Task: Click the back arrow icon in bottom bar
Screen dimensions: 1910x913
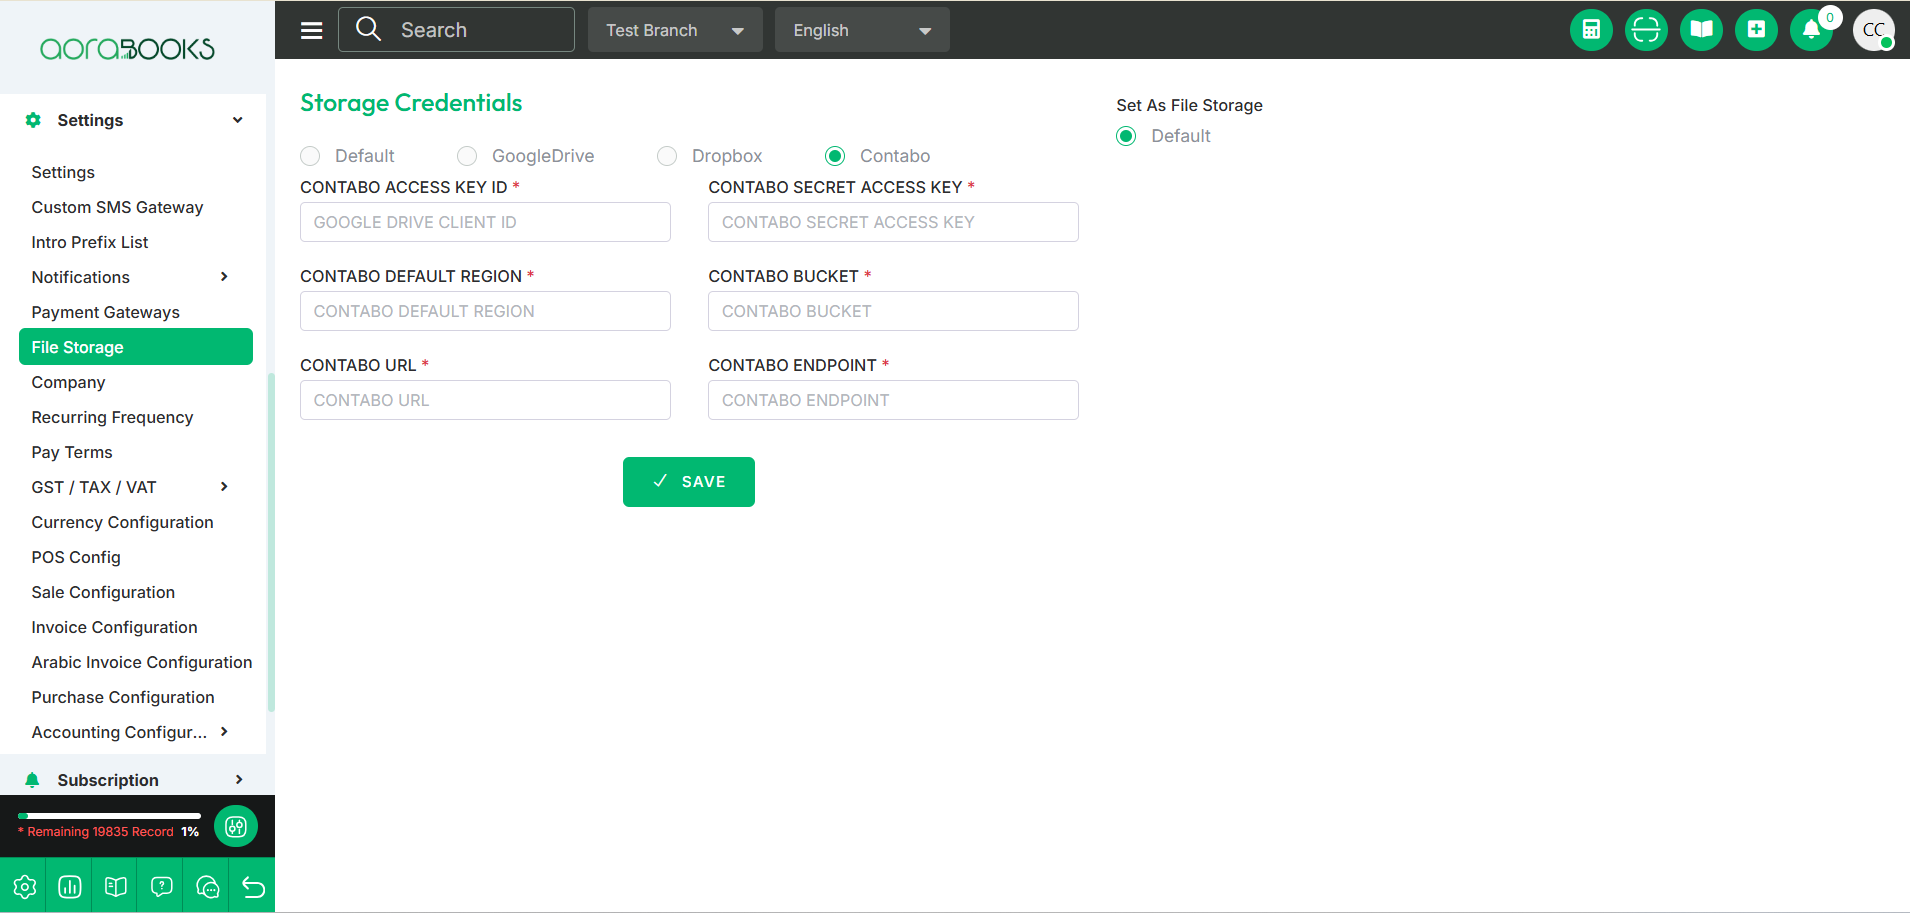Action: point(253,886)
